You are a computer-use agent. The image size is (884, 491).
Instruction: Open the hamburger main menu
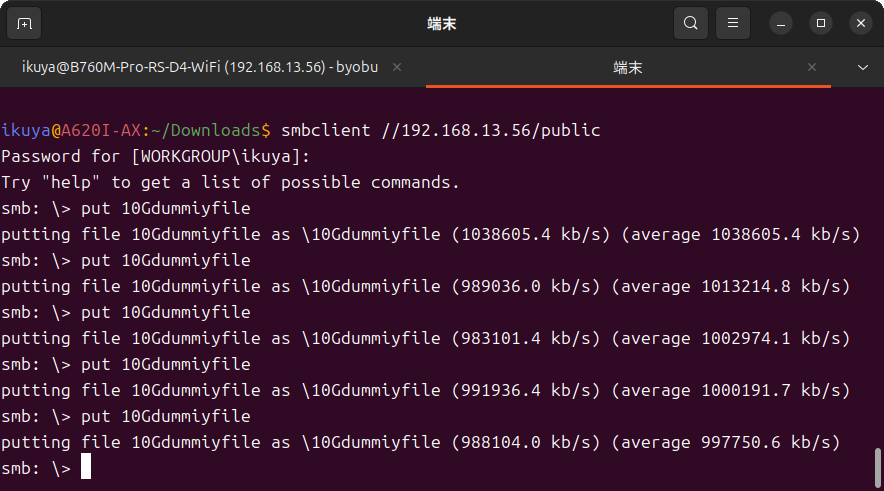click(x=732, y=23)
